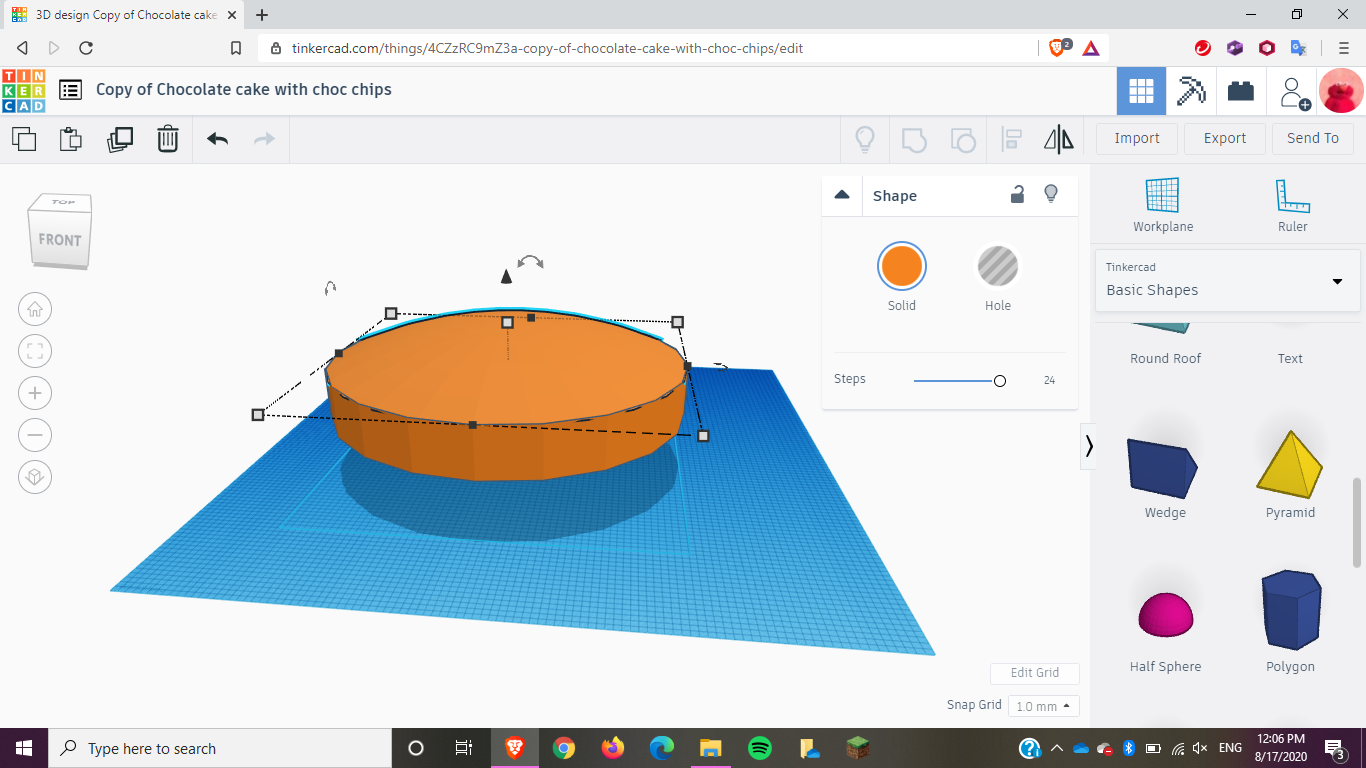Open File Explorer from taskbar

(711, 748)
